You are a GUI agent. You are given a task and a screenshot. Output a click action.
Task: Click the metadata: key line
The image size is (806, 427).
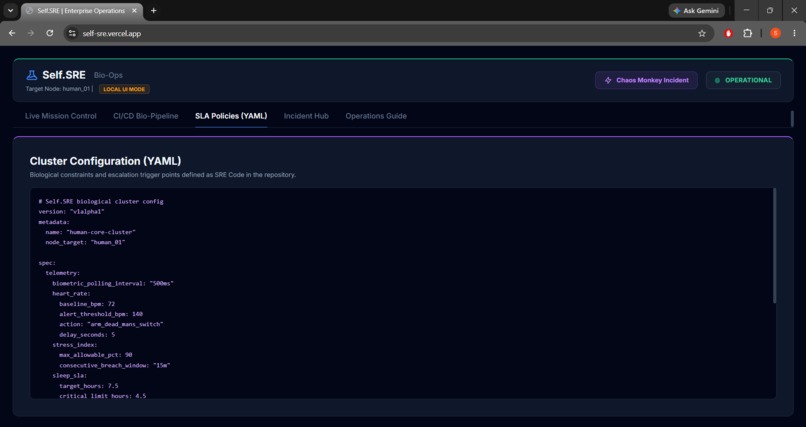click(54, 222)
